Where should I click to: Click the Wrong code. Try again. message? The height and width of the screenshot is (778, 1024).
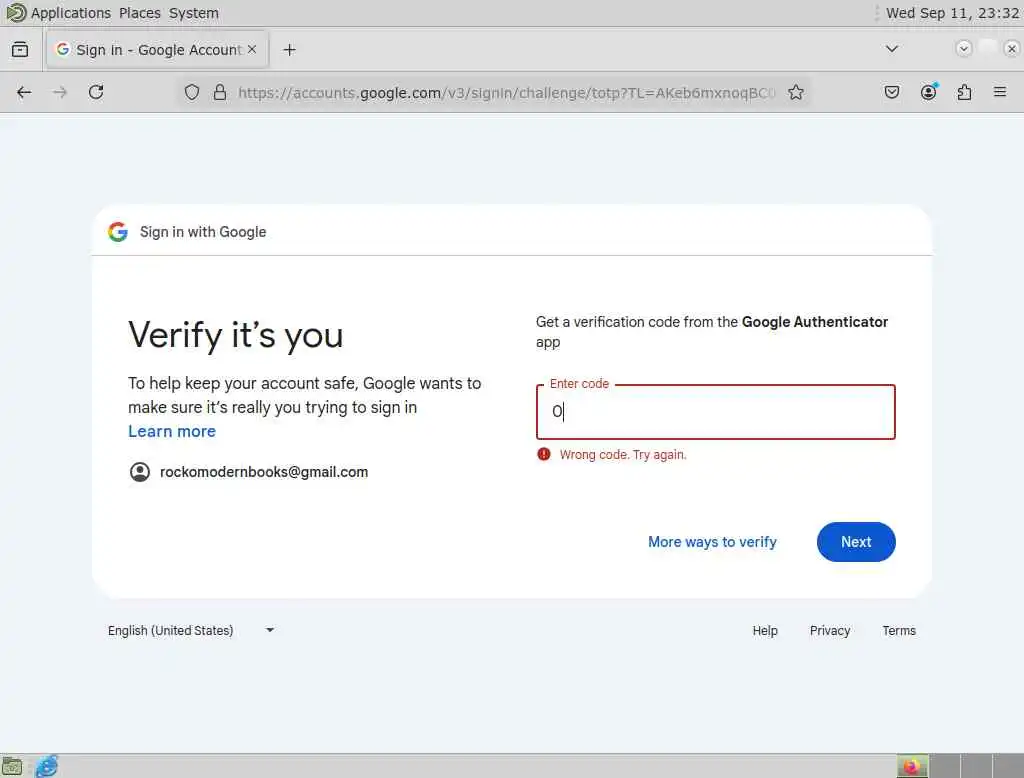(623, 455)
